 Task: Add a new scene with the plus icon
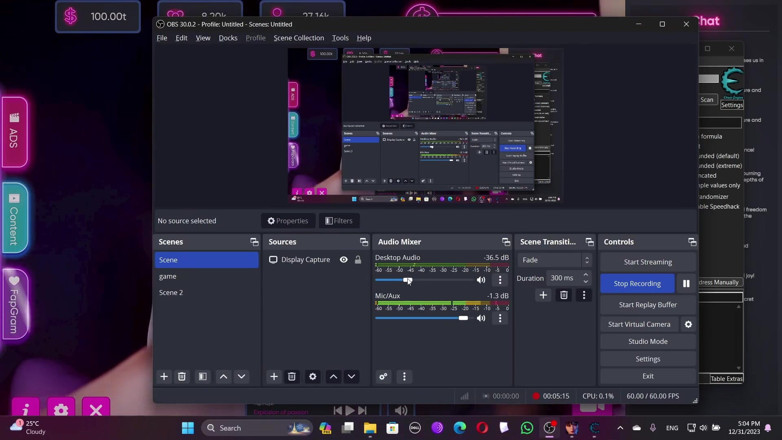click(164, 377)
